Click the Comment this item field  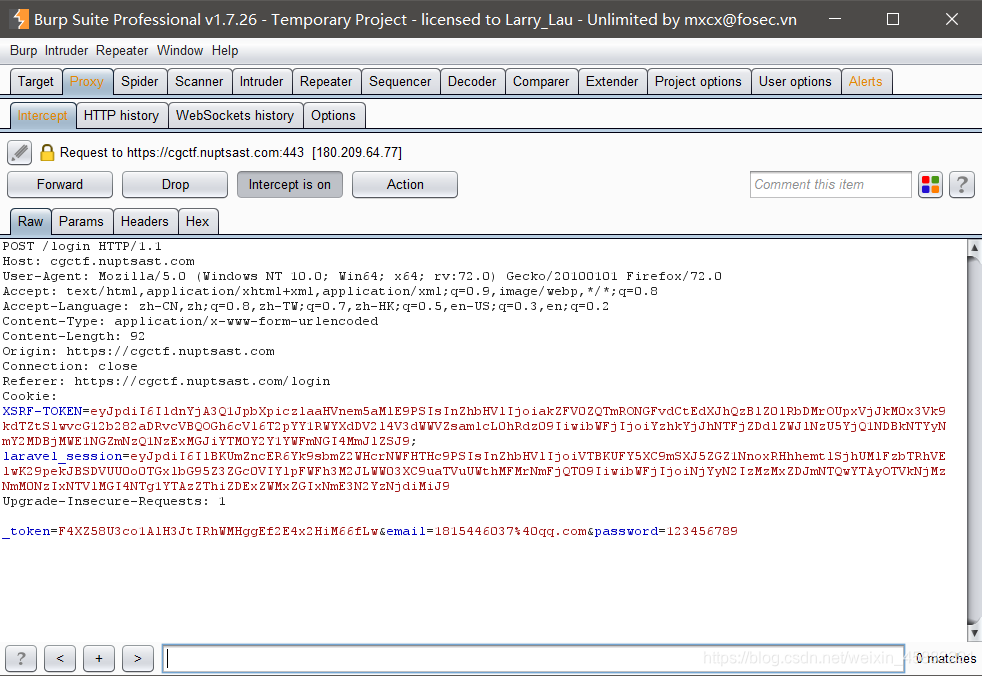coord(830,185)
